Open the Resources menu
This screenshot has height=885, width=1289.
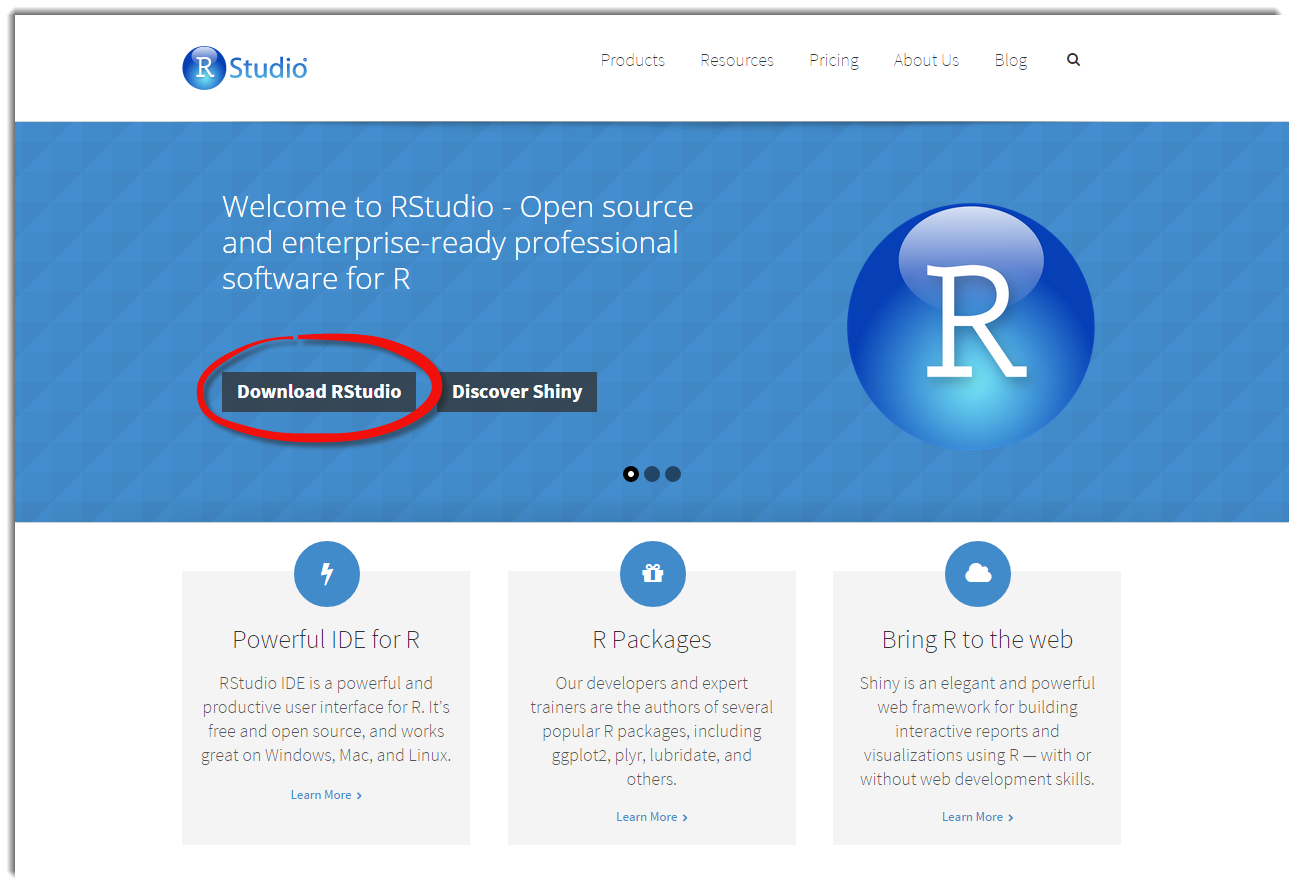tap(737, 60)
